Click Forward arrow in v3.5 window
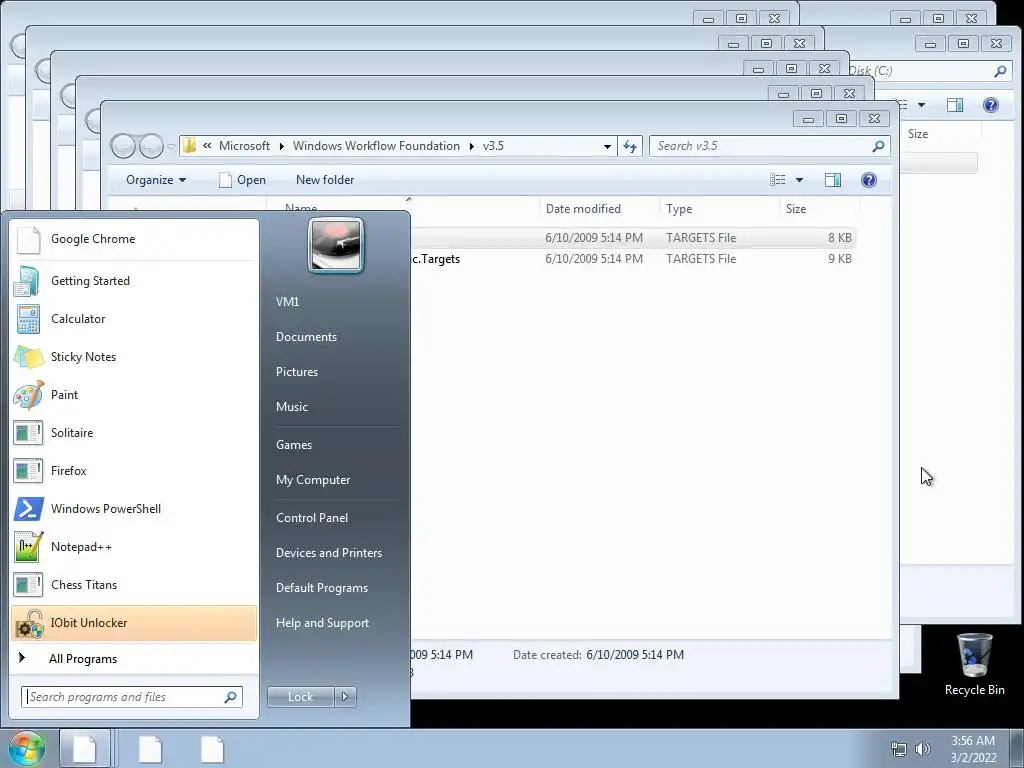The width and height of the screenshot is (1024, 768). 151,146
